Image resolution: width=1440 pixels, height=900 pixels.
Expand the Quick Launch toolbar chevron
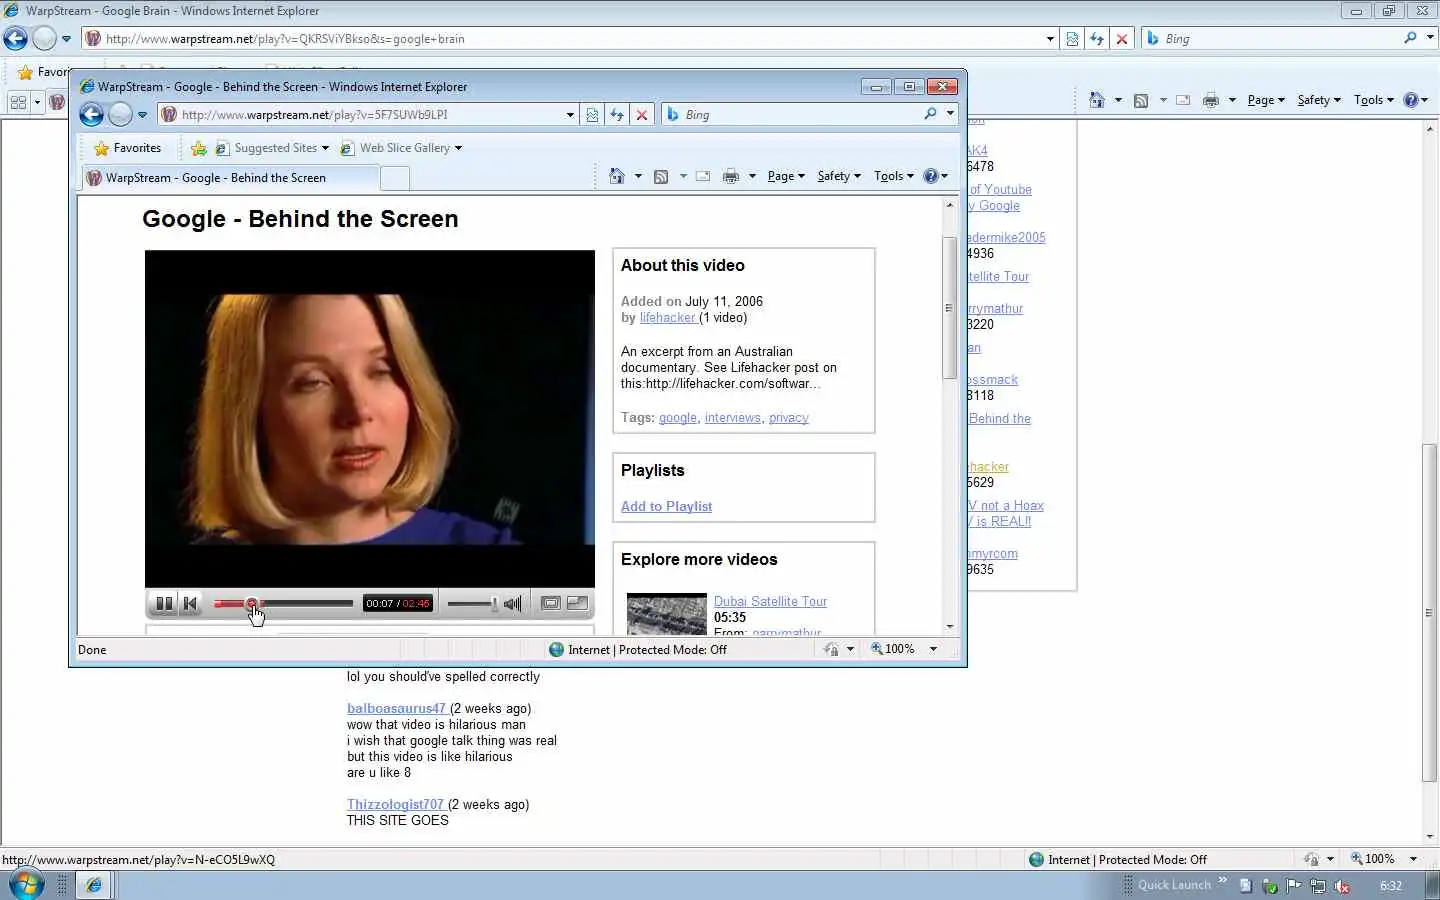1222,881
